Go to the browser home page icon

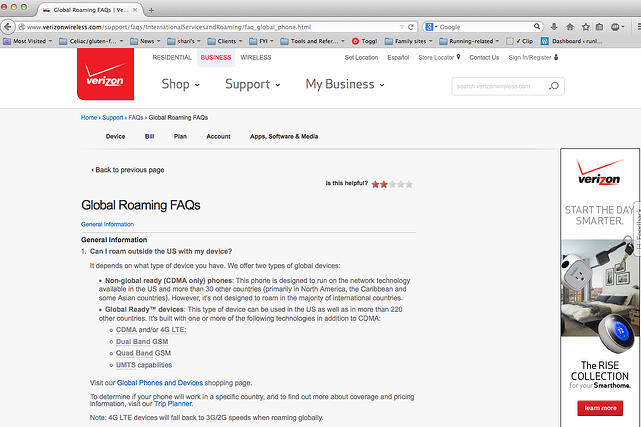pos(570,27)
